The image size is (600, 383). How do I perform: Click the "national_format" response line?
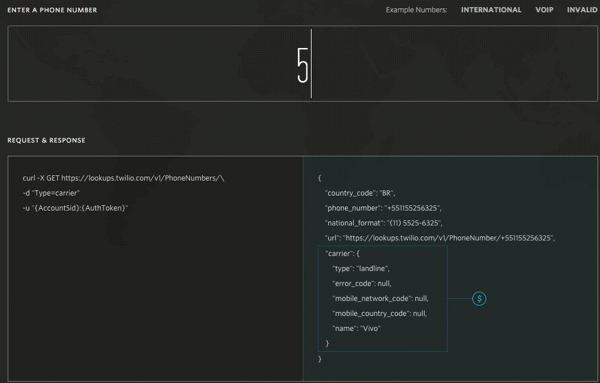[383, 223]
